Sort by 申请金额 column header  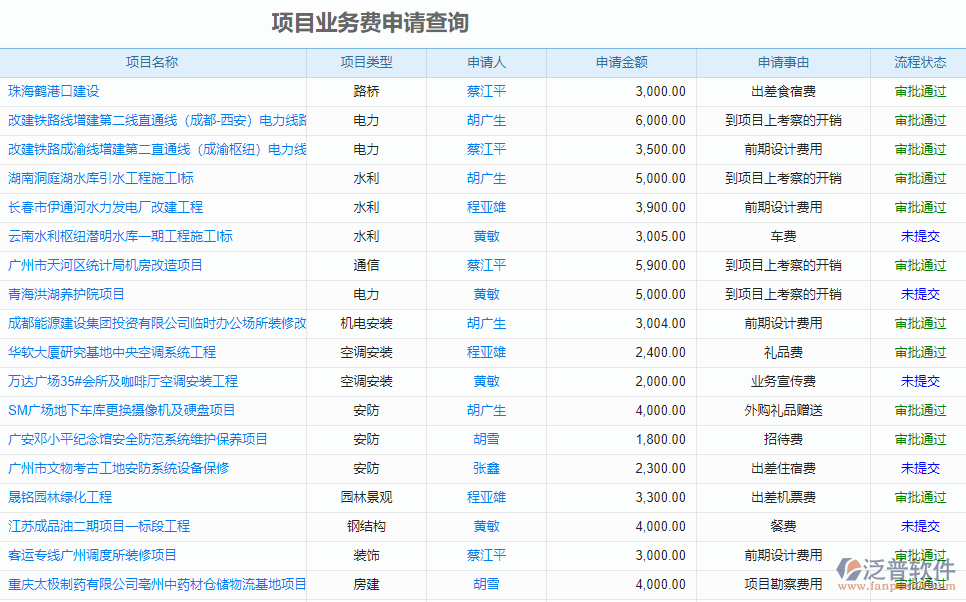pyautogui.click(x=621, y=62)
